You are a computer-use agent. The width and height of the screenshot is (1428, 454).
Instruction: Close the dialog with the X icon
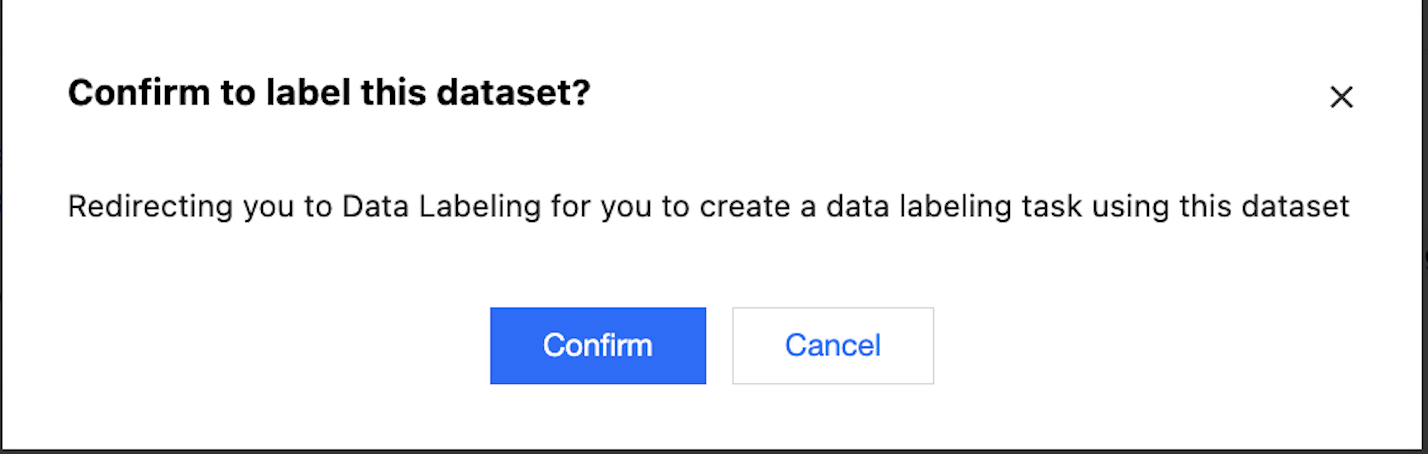pyautogui.click(x=1340, y=97)
